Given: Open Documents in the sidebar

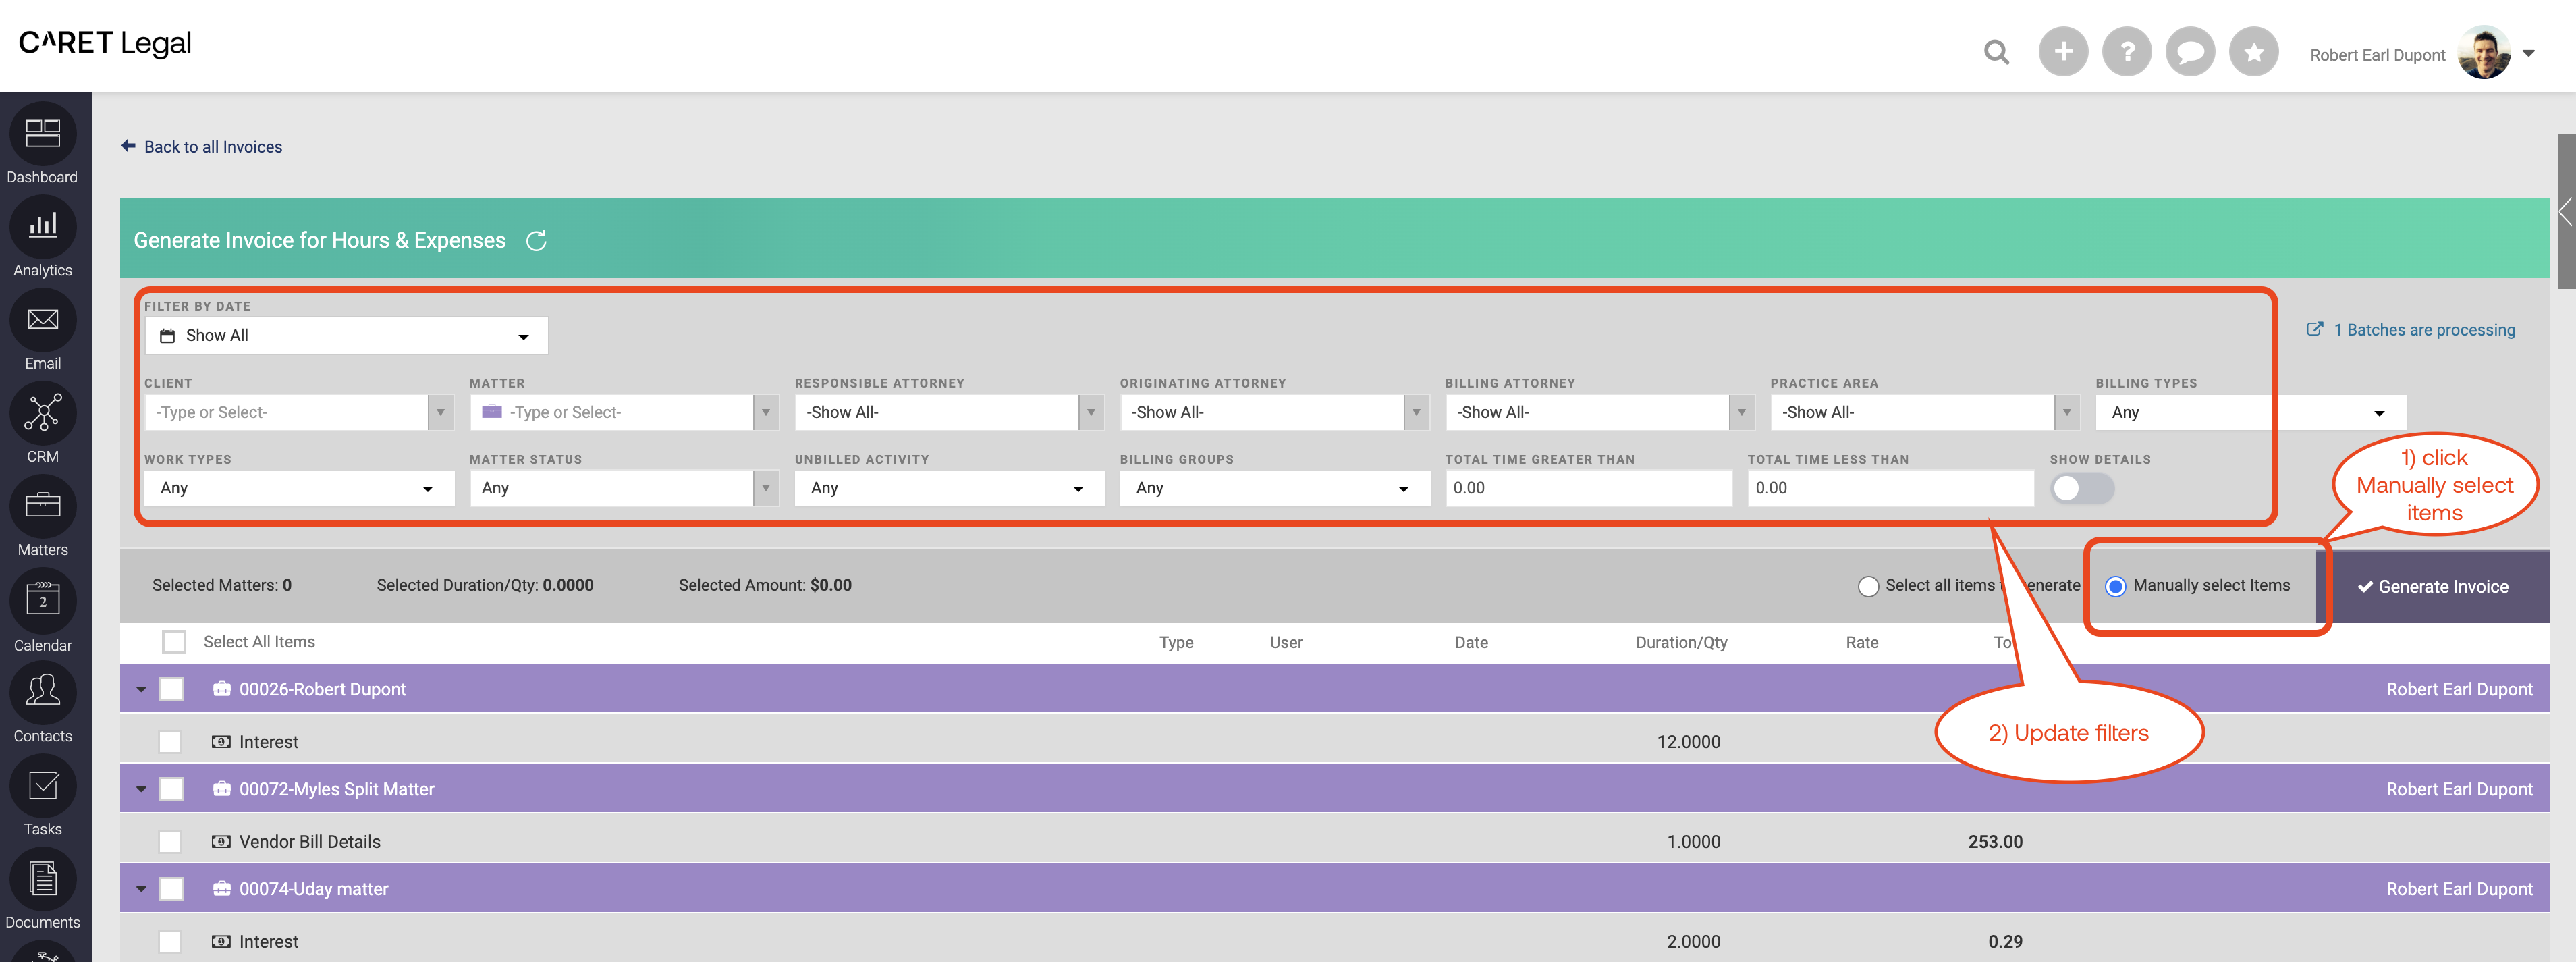Looking at the screenshot, I should coord(43,891).
